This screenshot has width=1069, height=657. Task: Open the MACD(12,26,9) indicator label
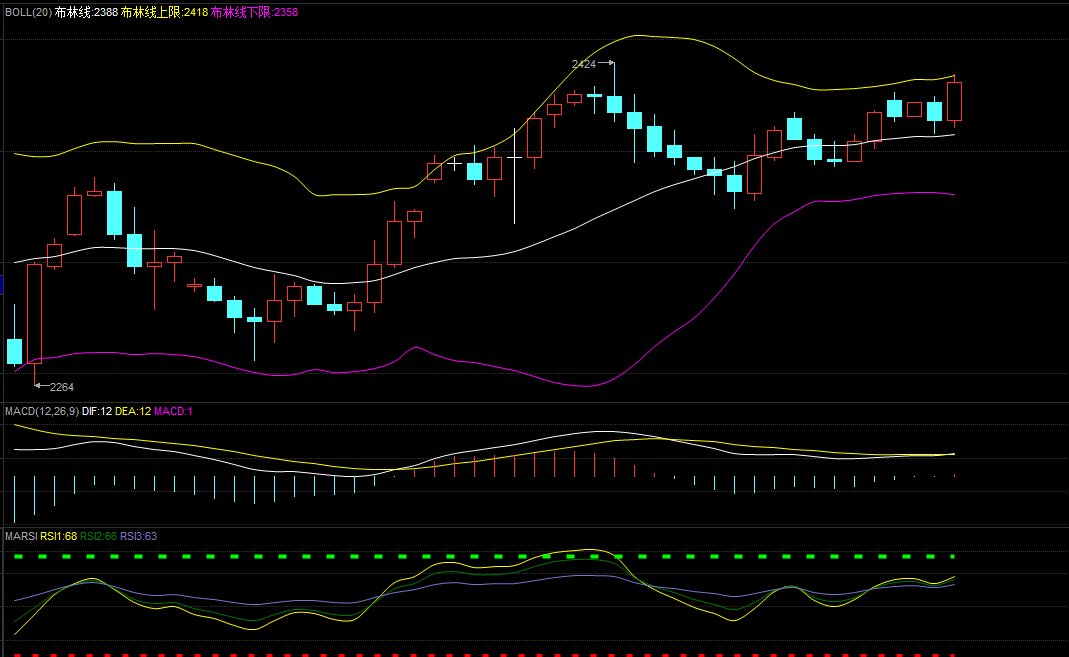click(41, 411)
